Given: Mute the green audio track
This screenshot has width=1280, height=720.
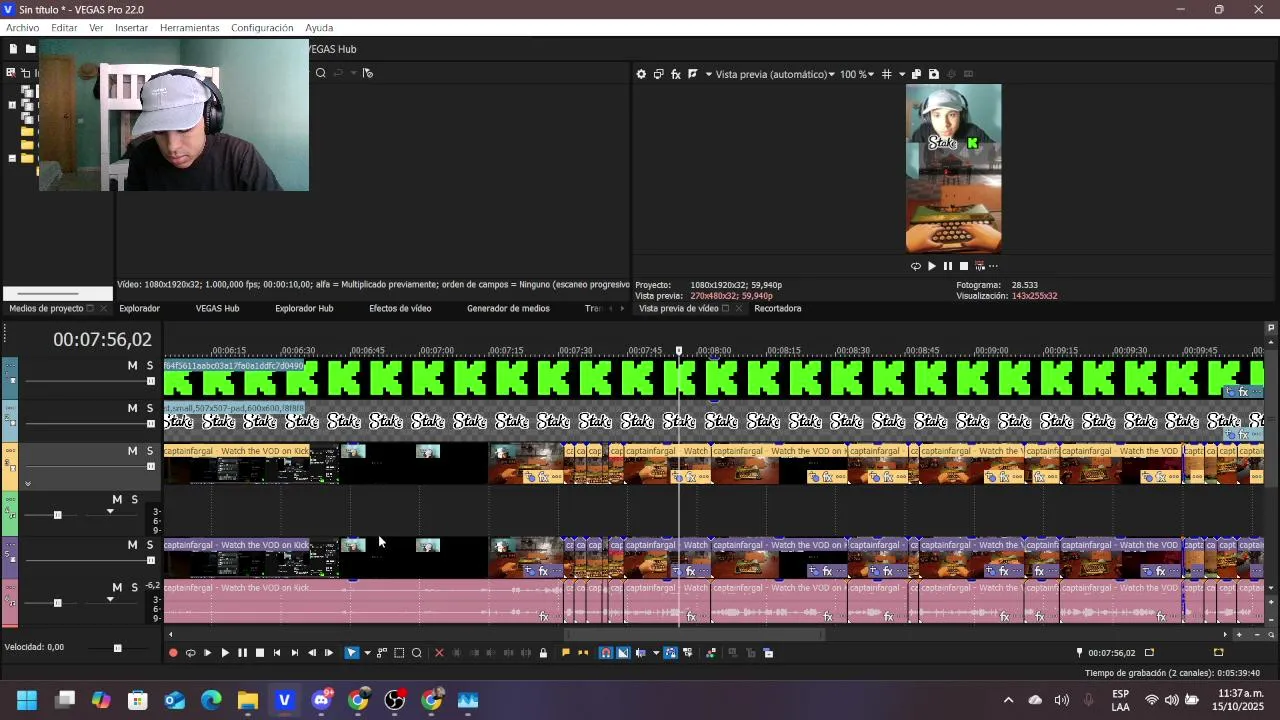Looking at the screenshot, I should pyautogui.click(x=117, y=499).
